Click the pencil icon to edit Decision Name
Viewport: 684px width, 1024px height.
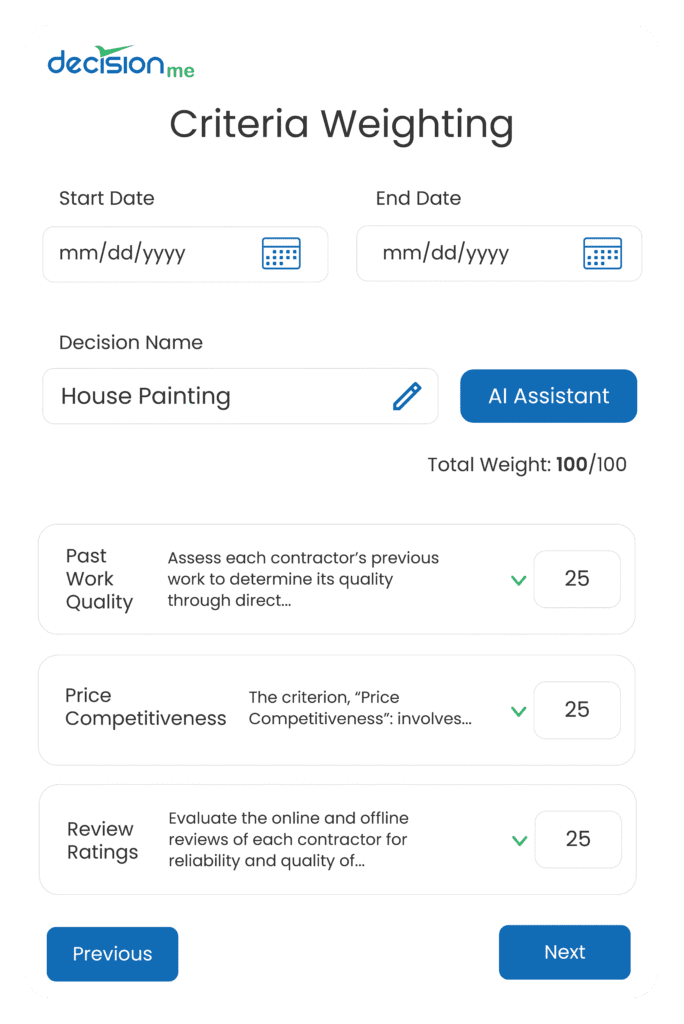point(406,396)
